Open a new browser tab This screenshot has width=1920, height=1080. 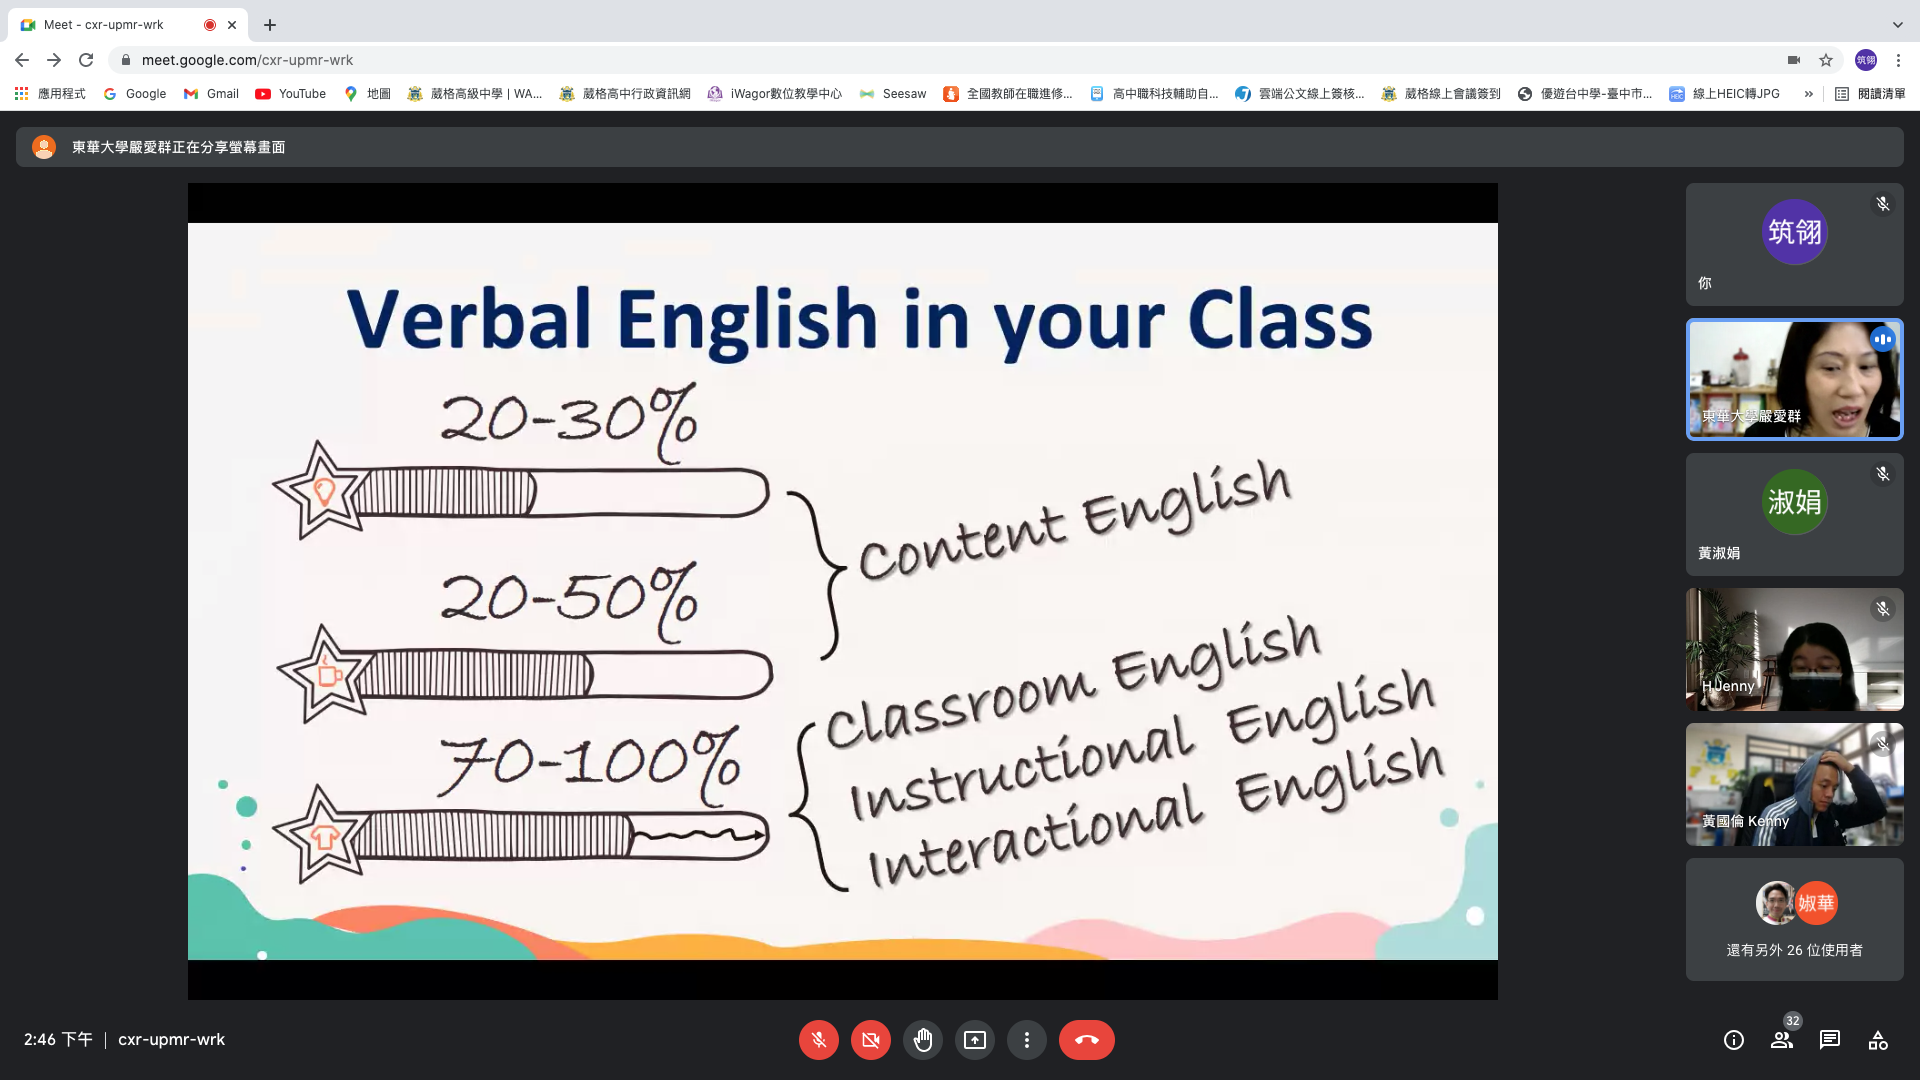(x=270, y=25)
